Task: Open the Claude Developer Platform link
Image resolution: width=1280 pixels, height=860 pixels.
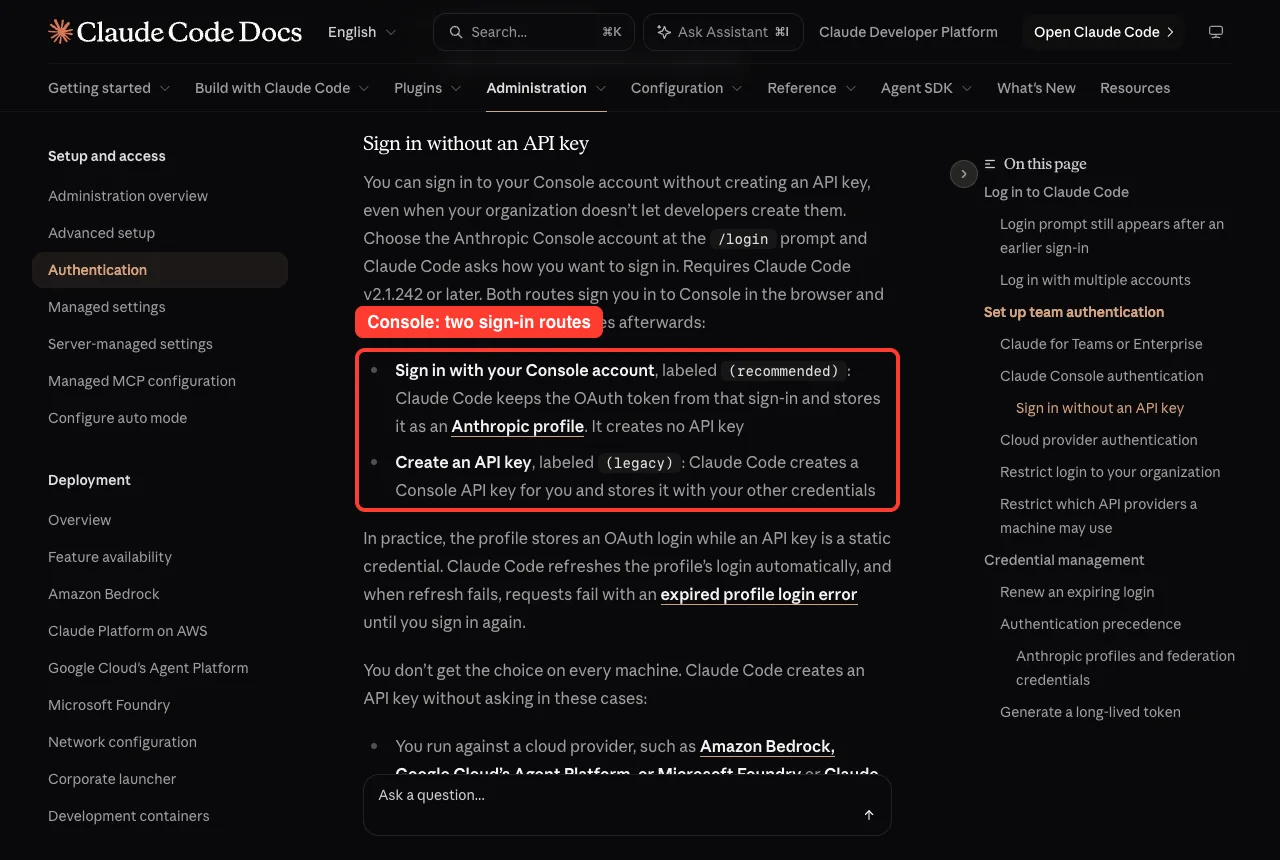Action: click(x=908, y=32)
